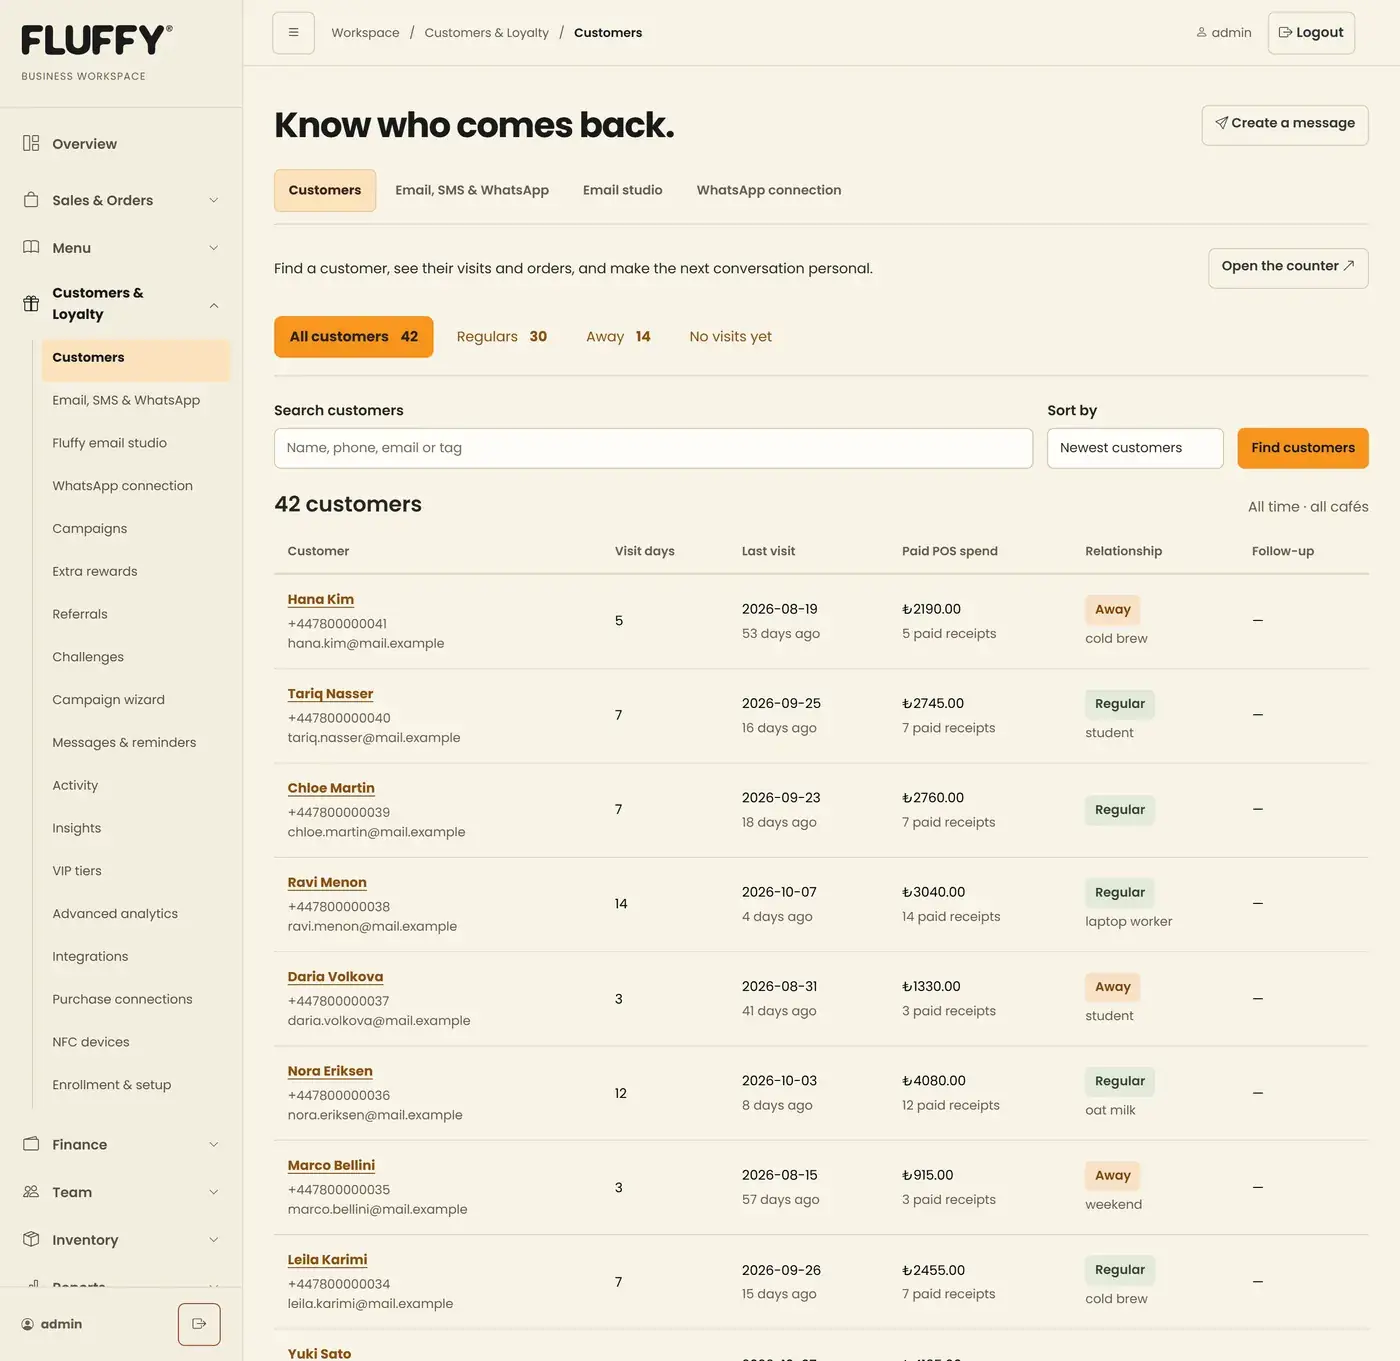Open the Sort by dropdown
Image resolution: width=1400 pixels, height=1361 pixels.
[1135, 448]
